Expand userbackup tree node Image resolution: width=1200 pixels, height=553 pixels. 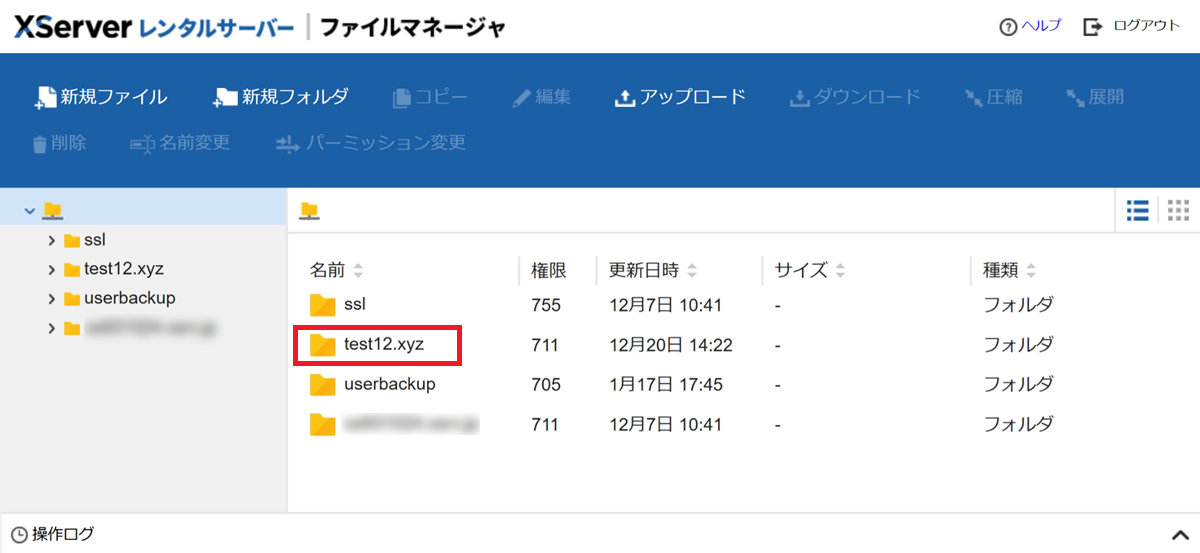point(52,299)
